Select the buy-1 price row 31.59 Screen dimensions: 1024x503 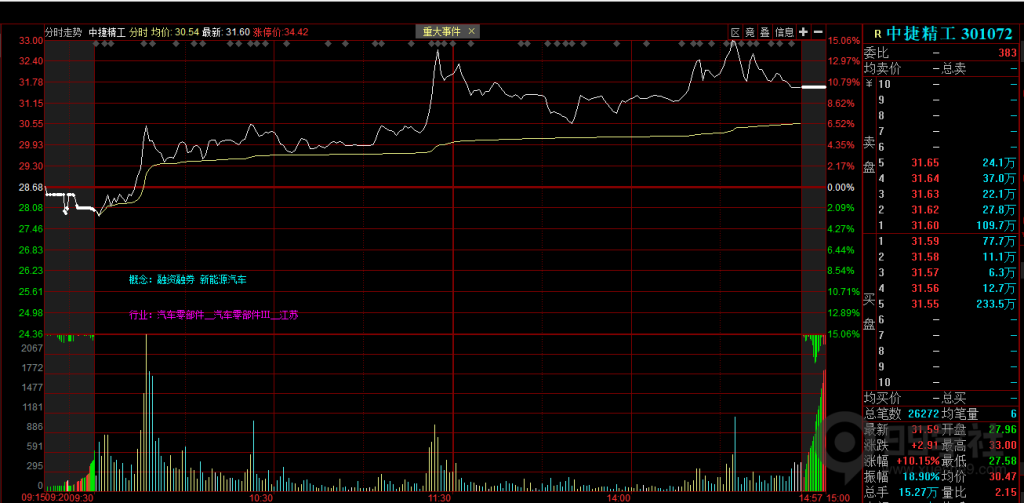tap(925, 242)
